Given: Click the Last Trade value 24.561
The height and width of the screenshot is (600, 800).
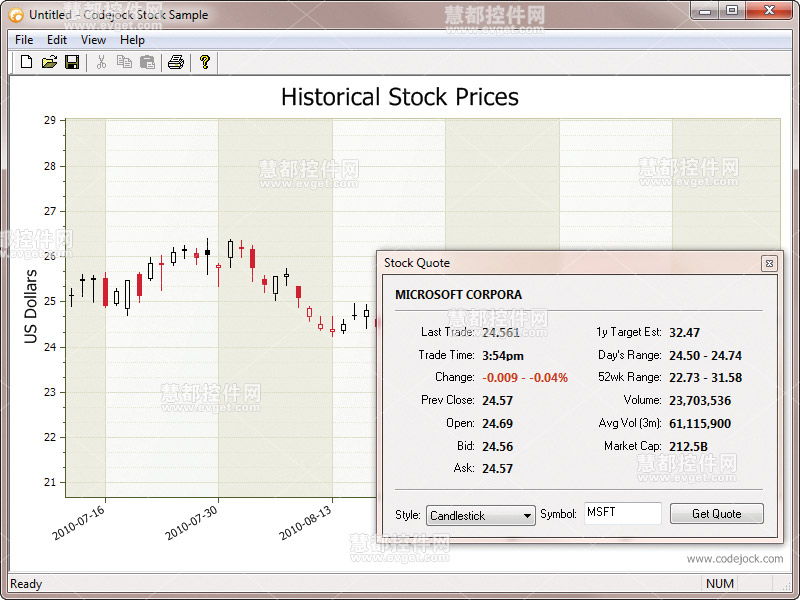Looking at the screenshot, I should point(501,333).
